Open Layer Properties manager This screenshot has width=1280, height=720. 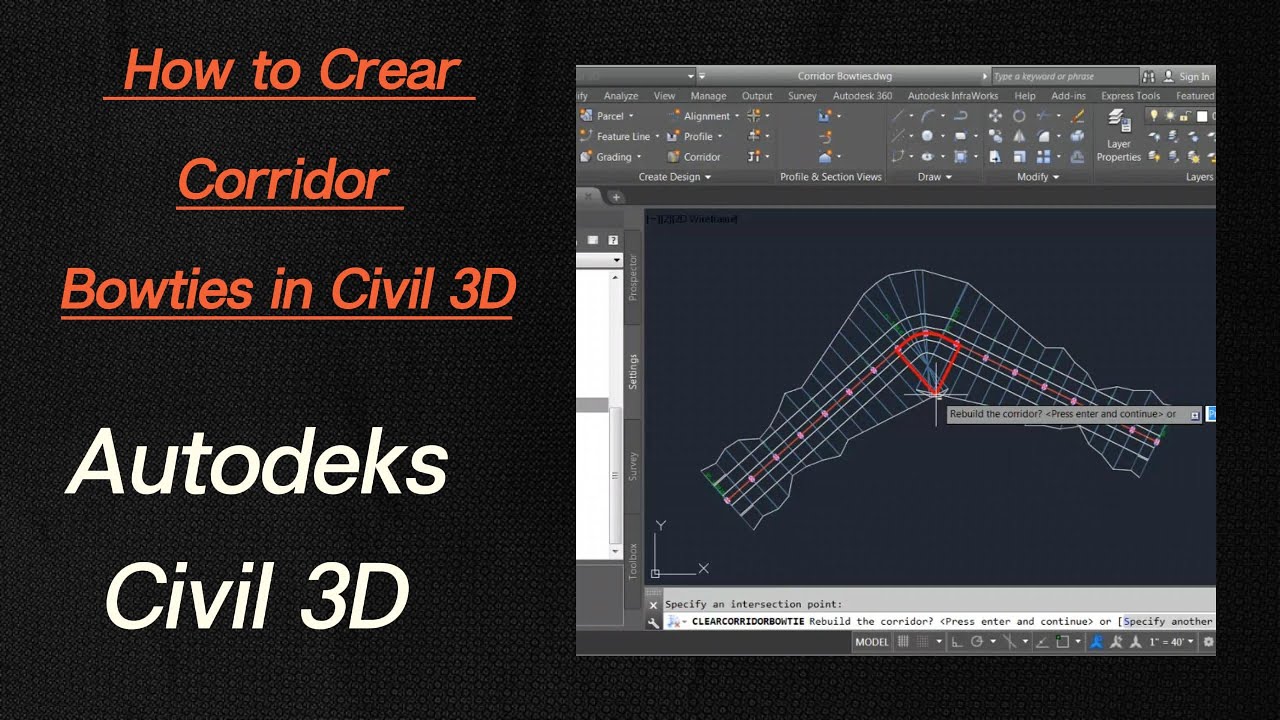[x=1118, y=136]
